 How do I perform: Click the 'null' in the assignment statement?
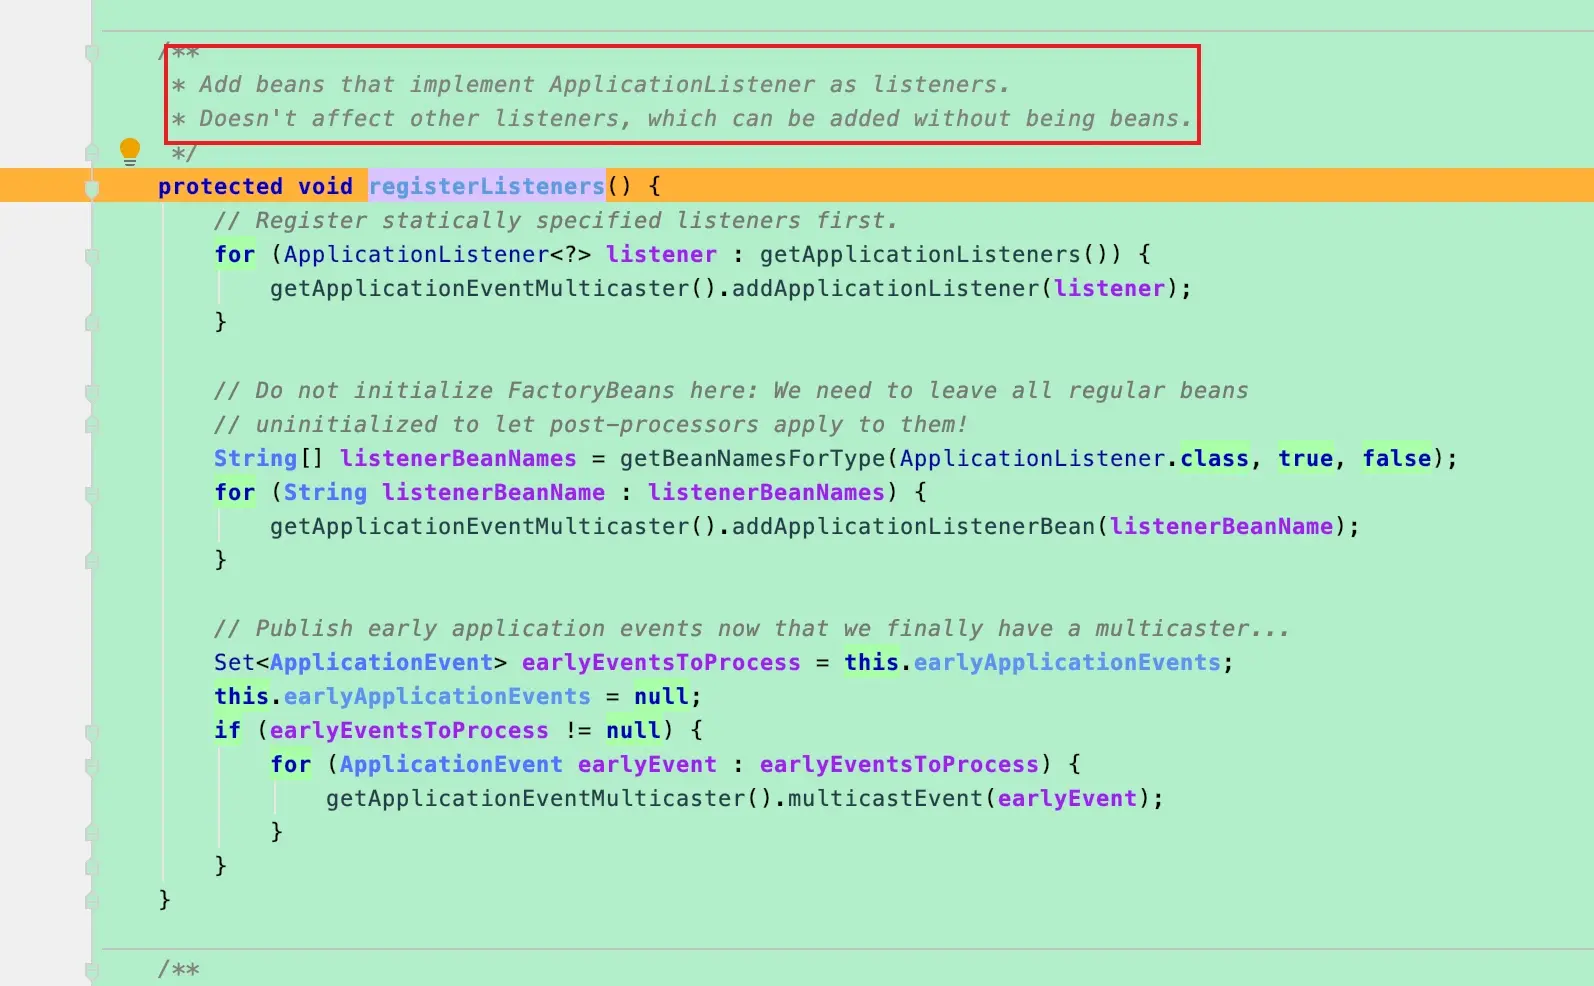point(661,696)
